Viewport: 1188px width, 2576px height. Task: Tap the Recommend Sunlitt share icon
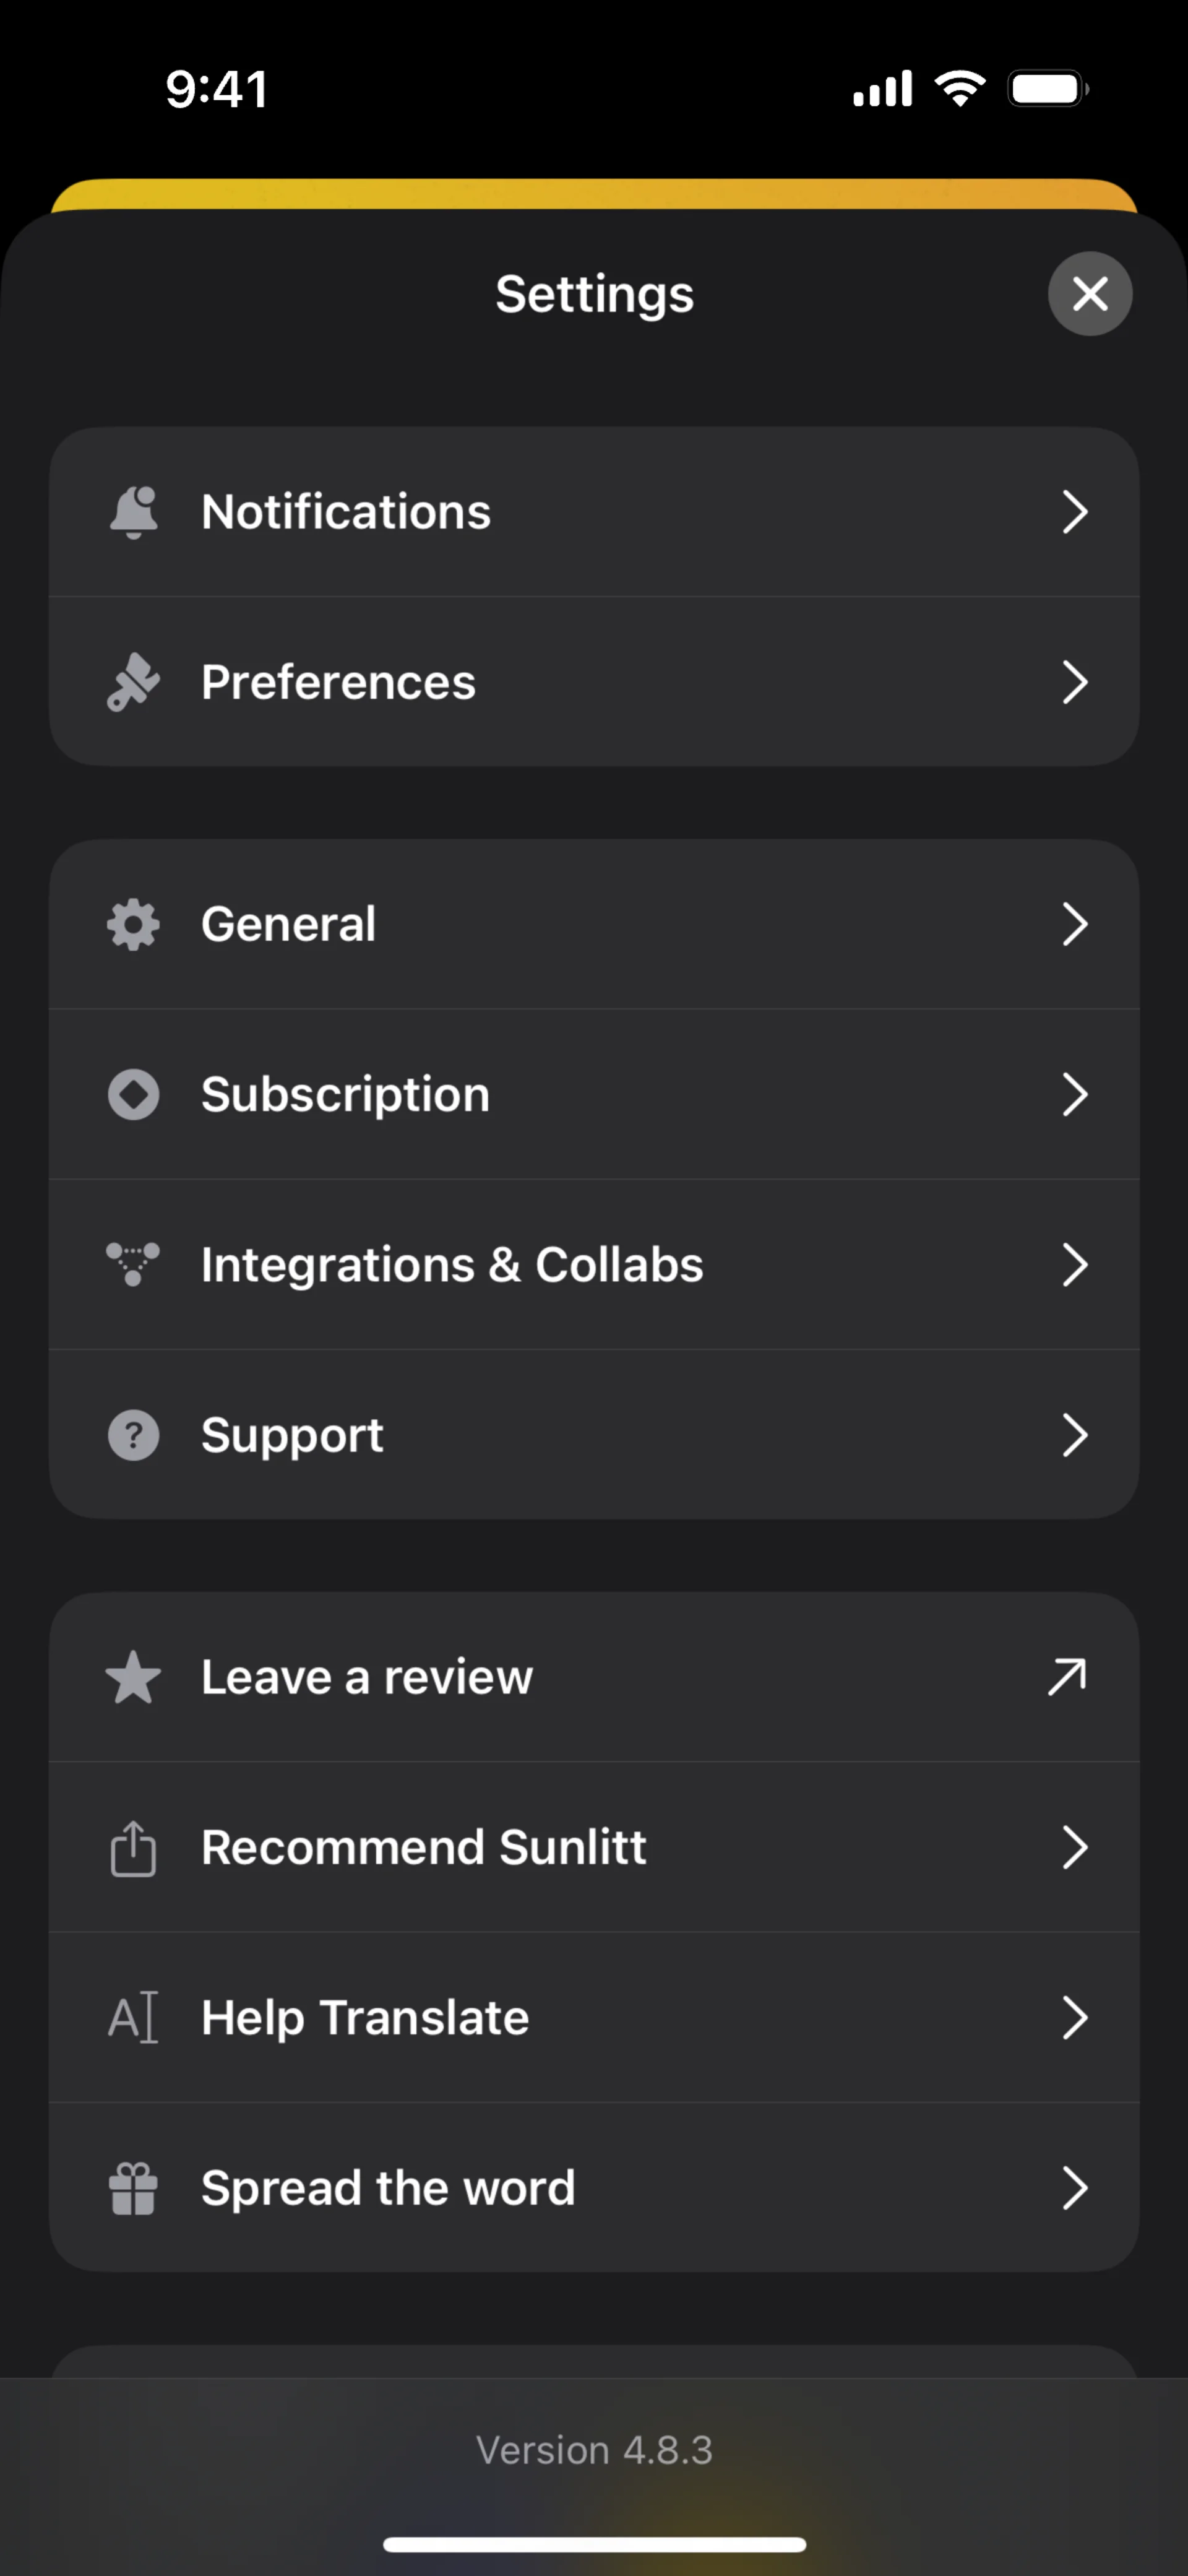pyautogui.click(x=133, y=1848)
